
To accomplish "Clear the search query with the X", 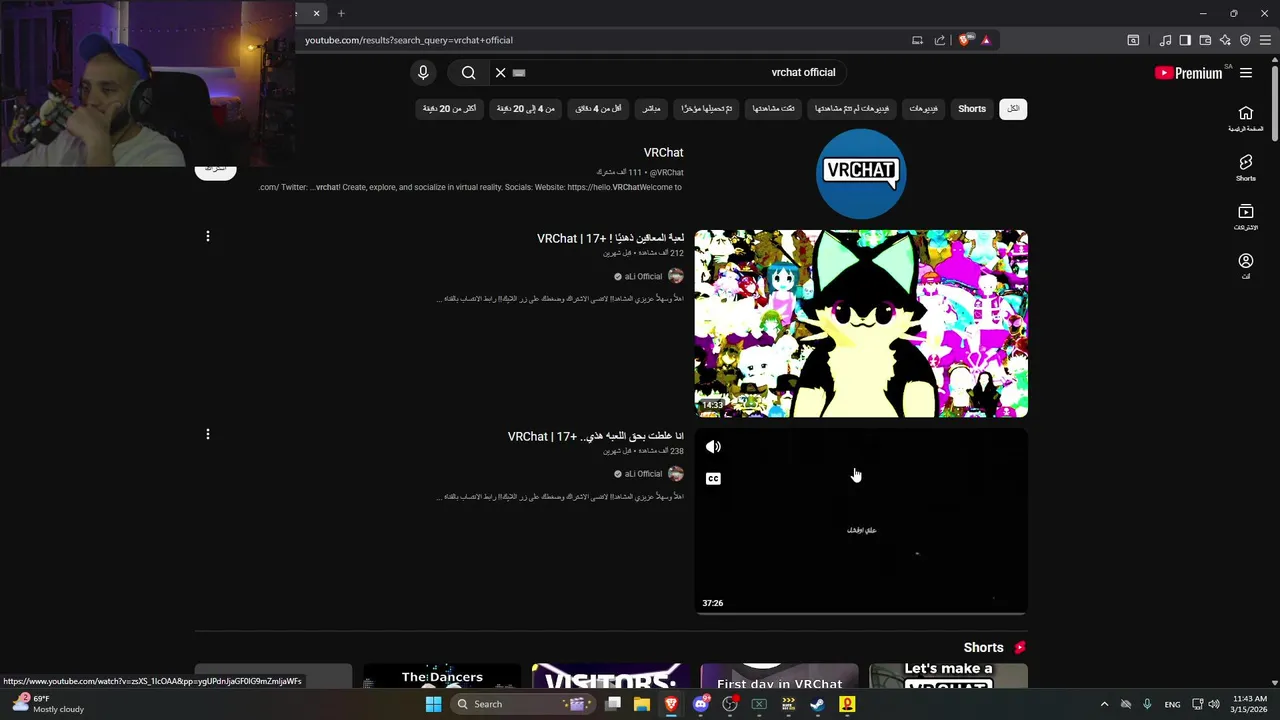I will click(x=501, y=72).
